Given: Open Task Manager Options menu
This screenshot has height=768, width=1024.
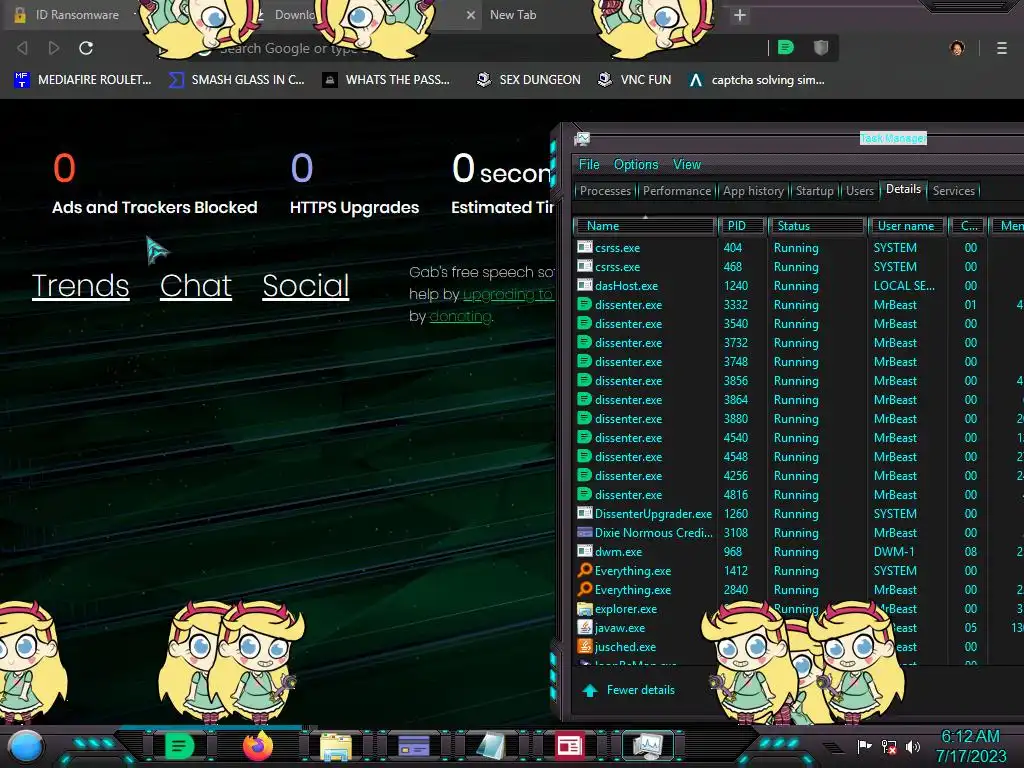Looking at the screenshot, I should [636, 165].
